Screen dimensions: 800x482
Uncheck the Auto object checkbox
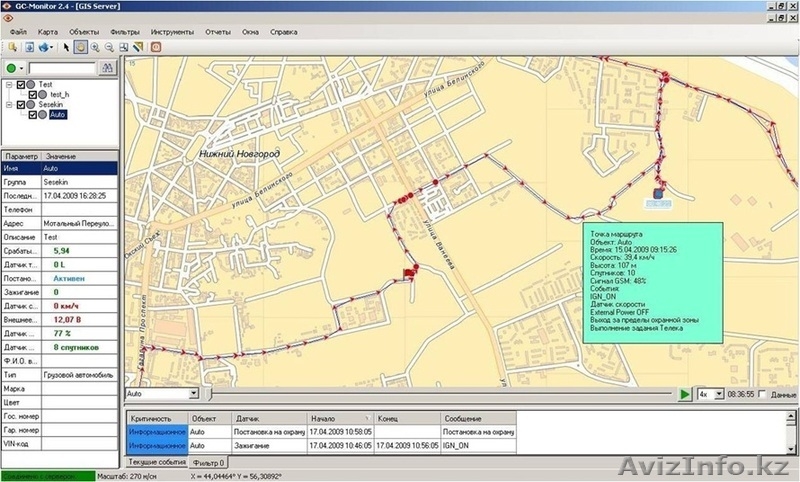tap(33, 115)
